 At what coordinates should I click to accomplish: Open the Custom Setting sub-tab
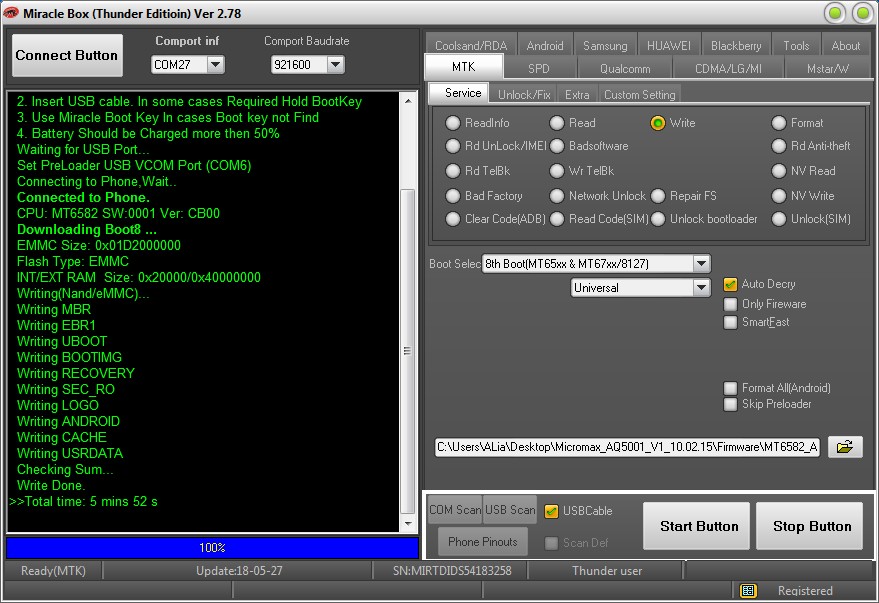[x=640, y=94]
